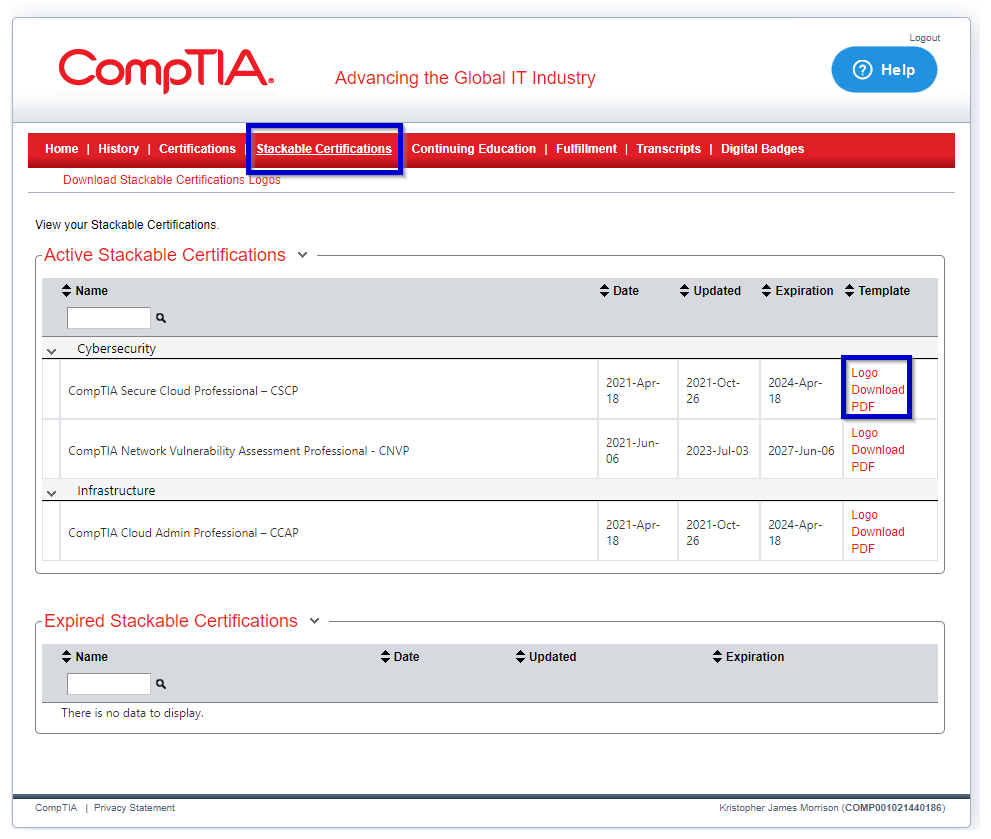
Task: Open the History menu item
Action: tap(118, 149)
